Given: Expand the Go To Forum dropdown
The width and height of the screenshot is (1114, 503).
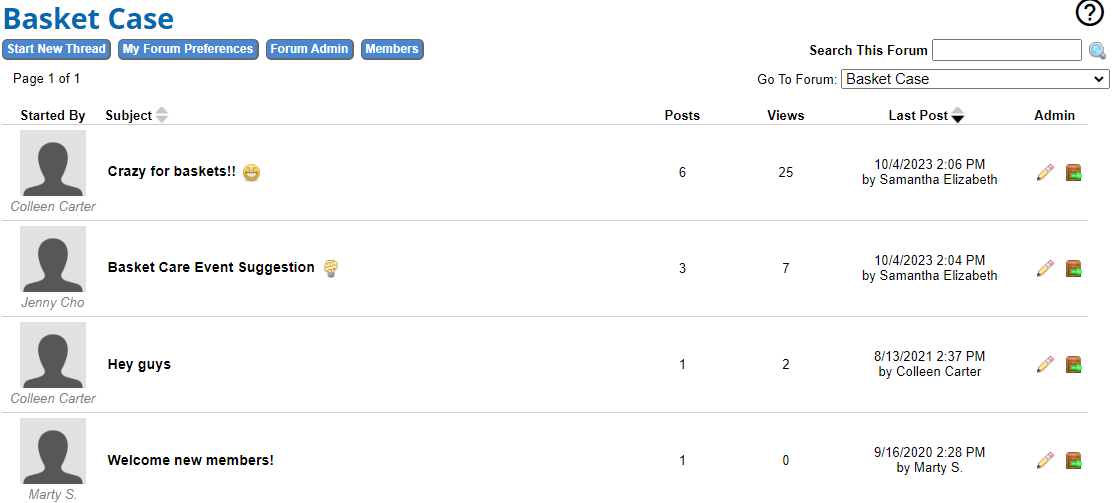Looking at the screenshot, I should pos(975,79).
